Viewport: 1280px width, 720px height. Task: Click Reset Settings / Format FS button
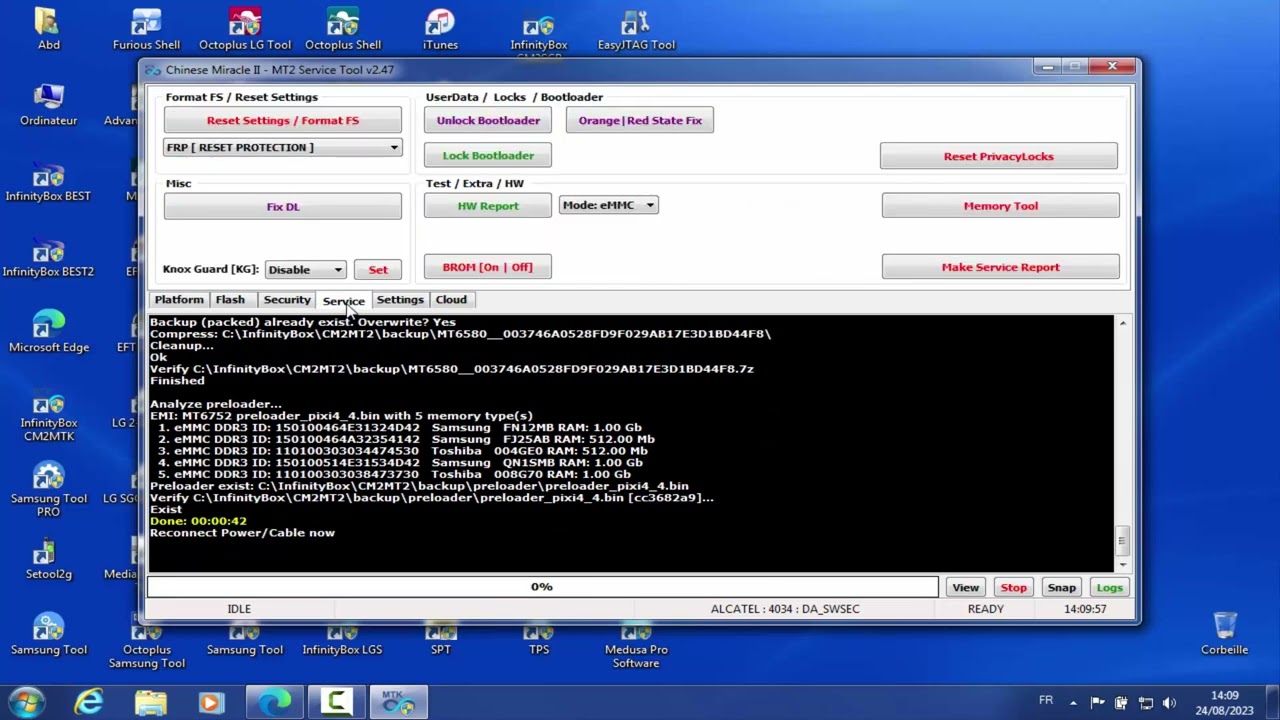[x=282, y=121]
